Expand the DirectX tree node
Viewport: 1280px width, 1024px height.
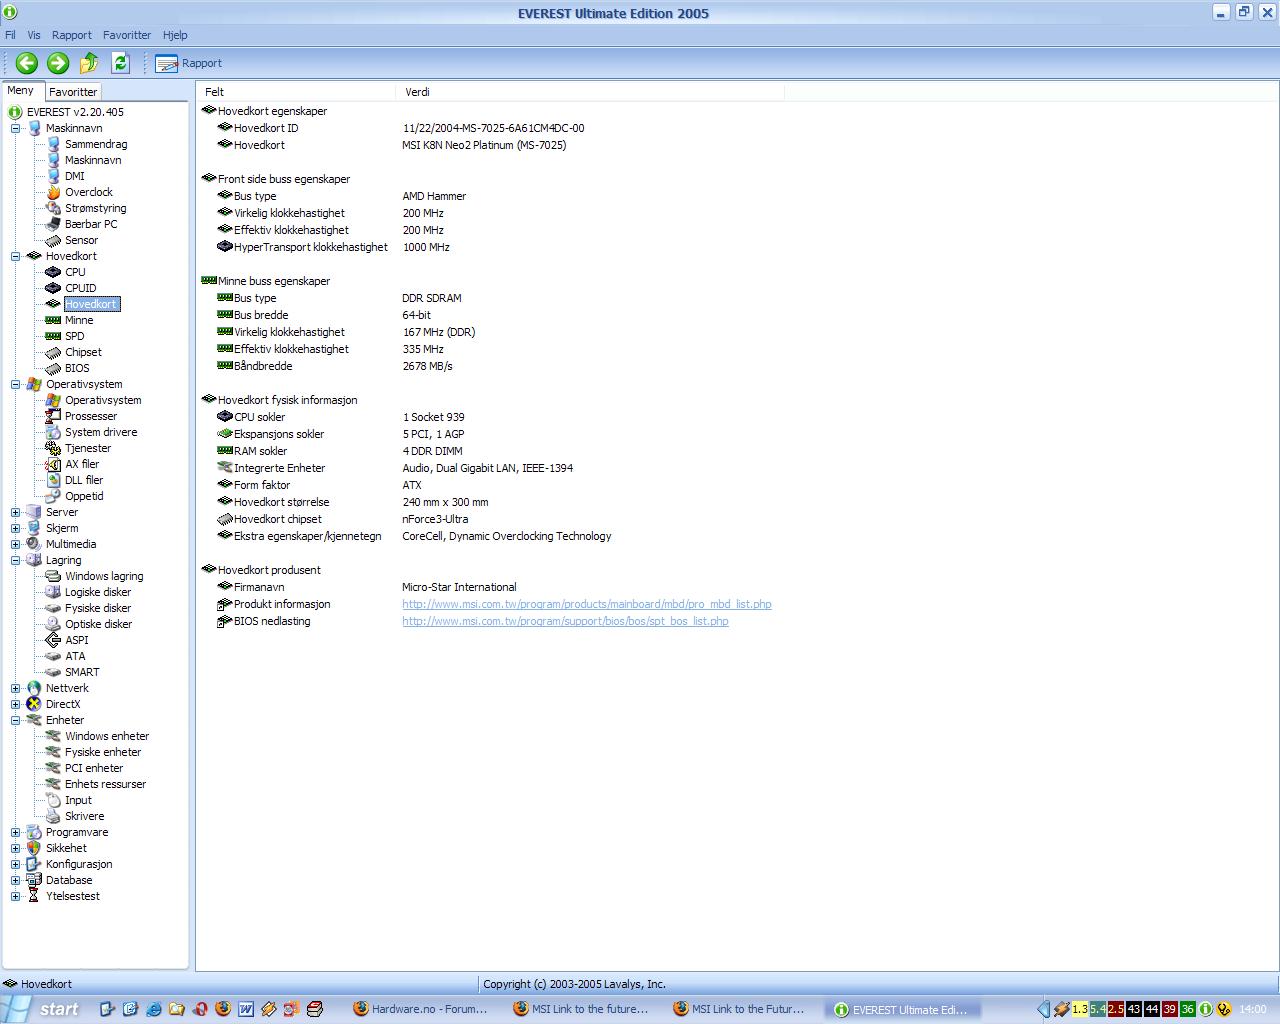click(16, 704)
